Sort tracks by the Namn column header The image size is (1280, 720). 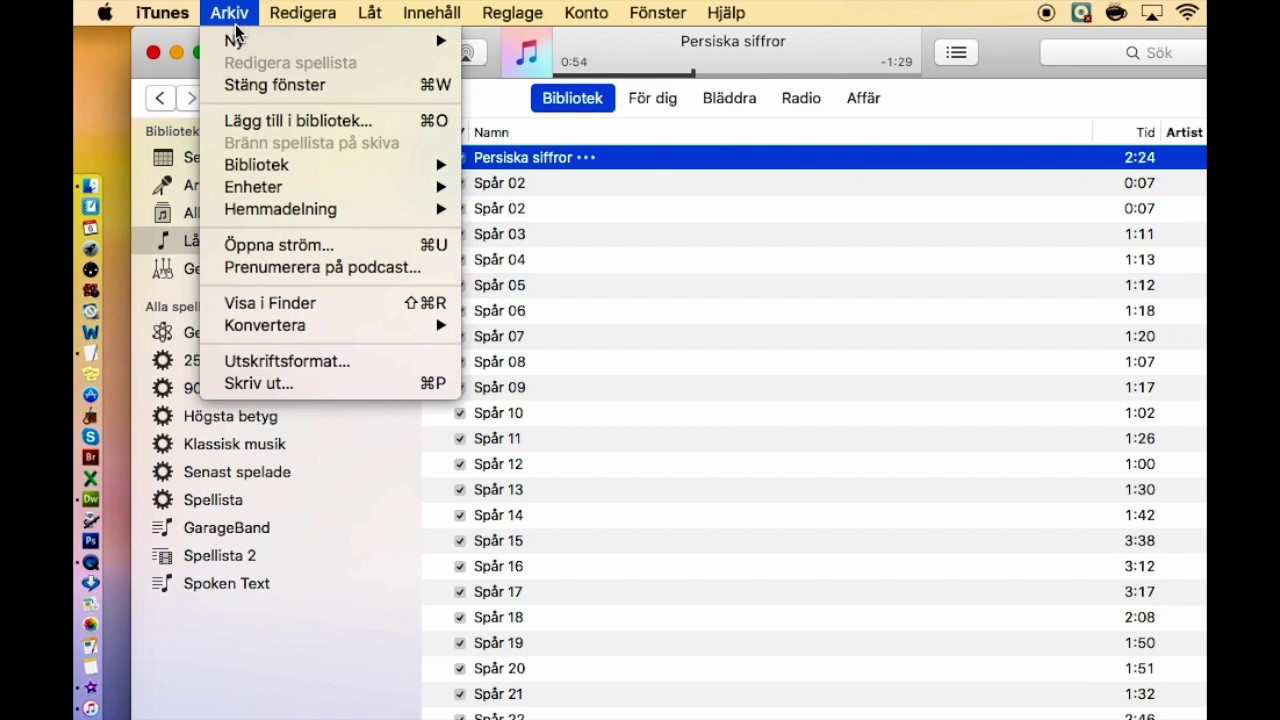[491, 132]
